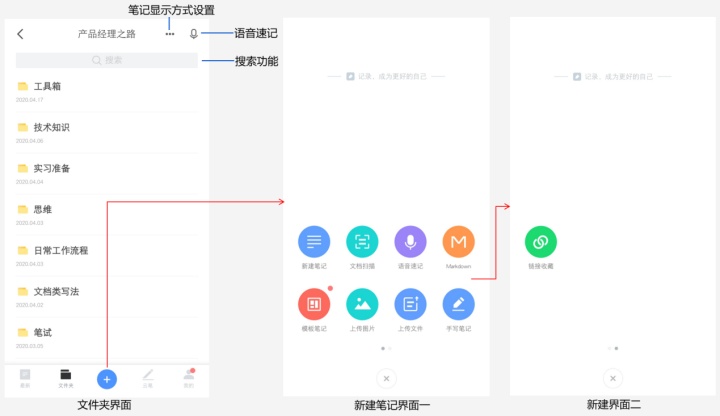Tap the microphone icon in header
The image size is (720, 416).
coord(193,34)
